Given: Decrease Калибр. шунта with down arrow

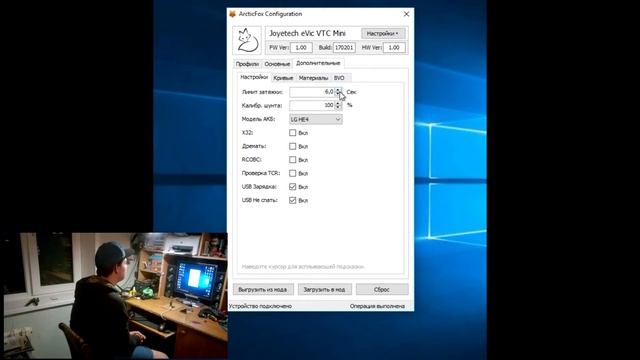Looking at the screenshot, I should pos(338,108).
